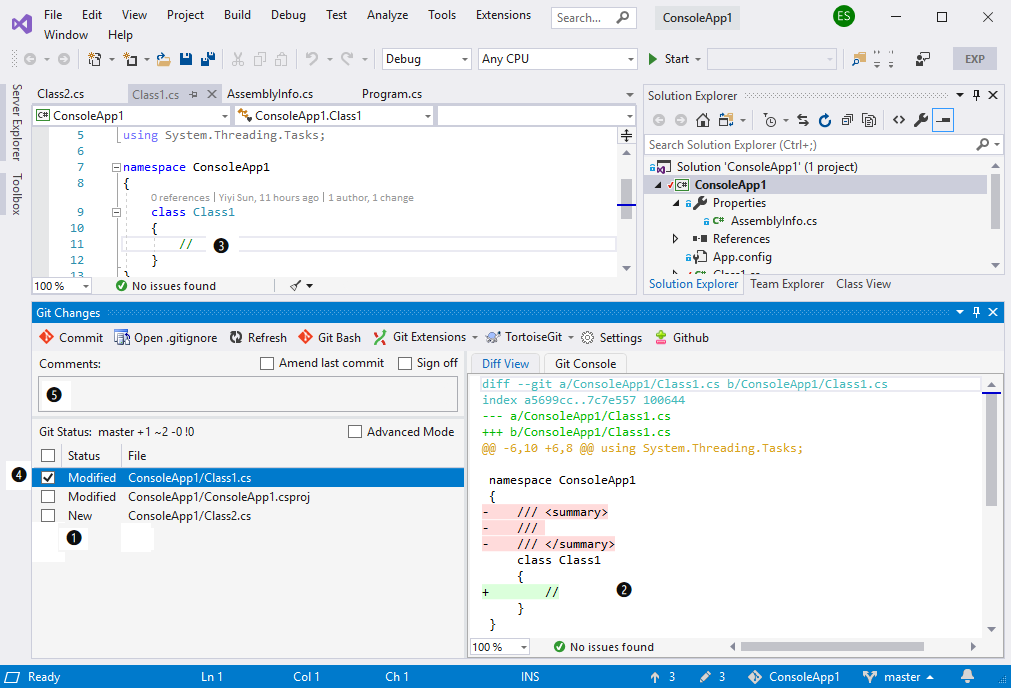Viewport: 1011px width, 688px height.
Task: Click Refresh in the Git Changes toolbar
Action: click(257, 337)
